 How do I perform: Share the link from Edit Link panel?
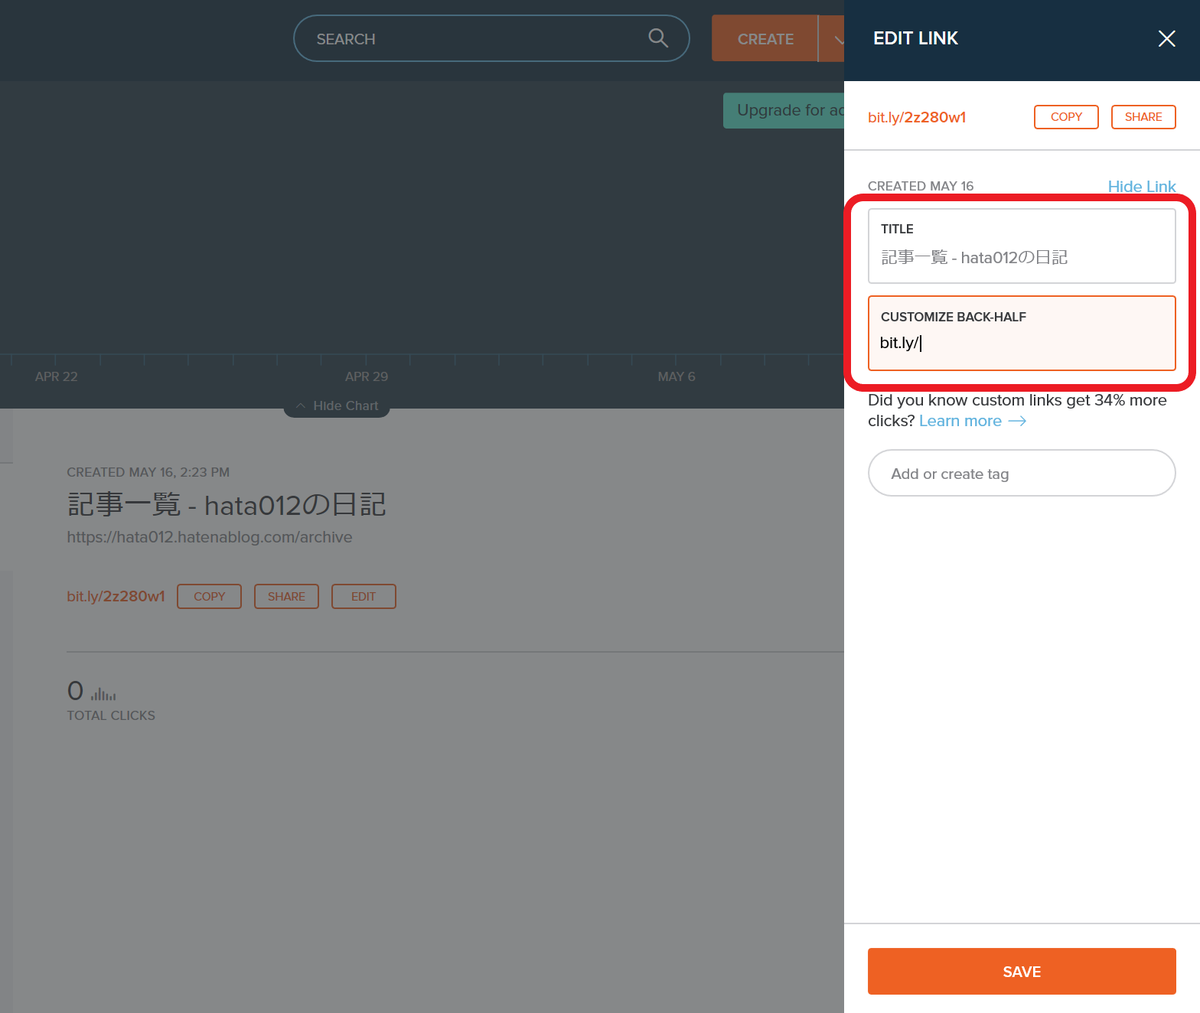point(1143,117)
